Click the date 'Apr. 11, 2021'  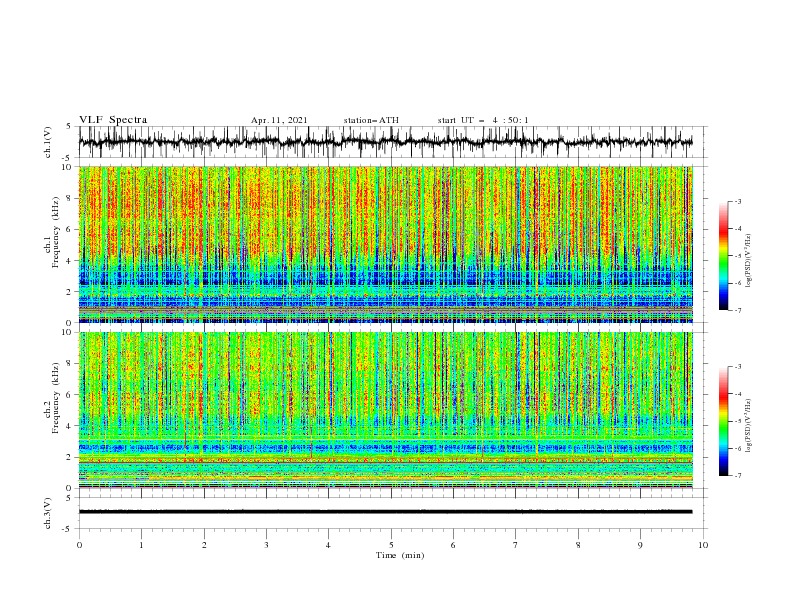click(x=279, y=120)
